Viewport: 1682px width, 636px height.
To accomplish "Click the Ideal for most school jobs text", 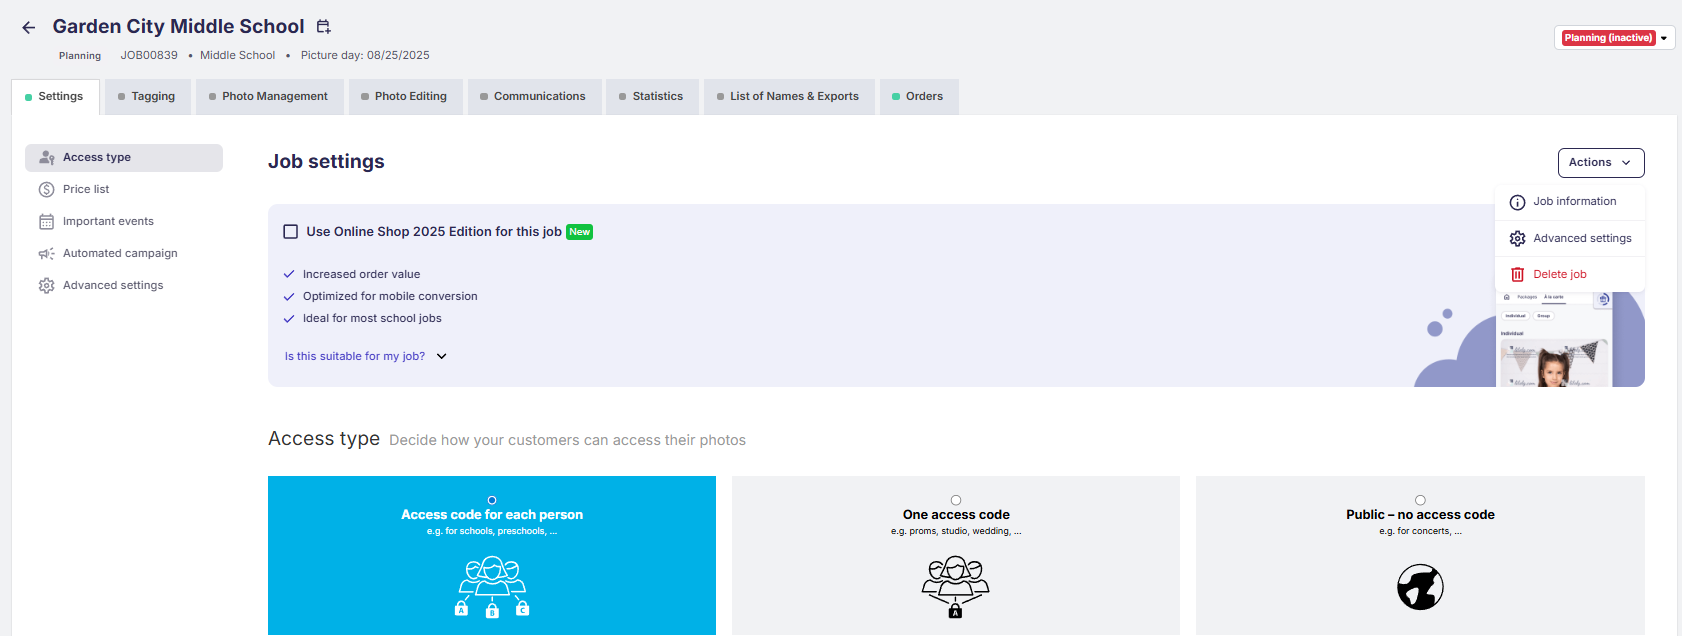I will click(x=372, y=319).
